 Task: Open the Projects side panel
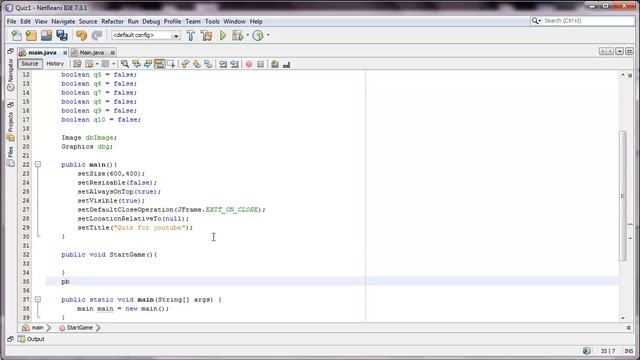(11, 126)
